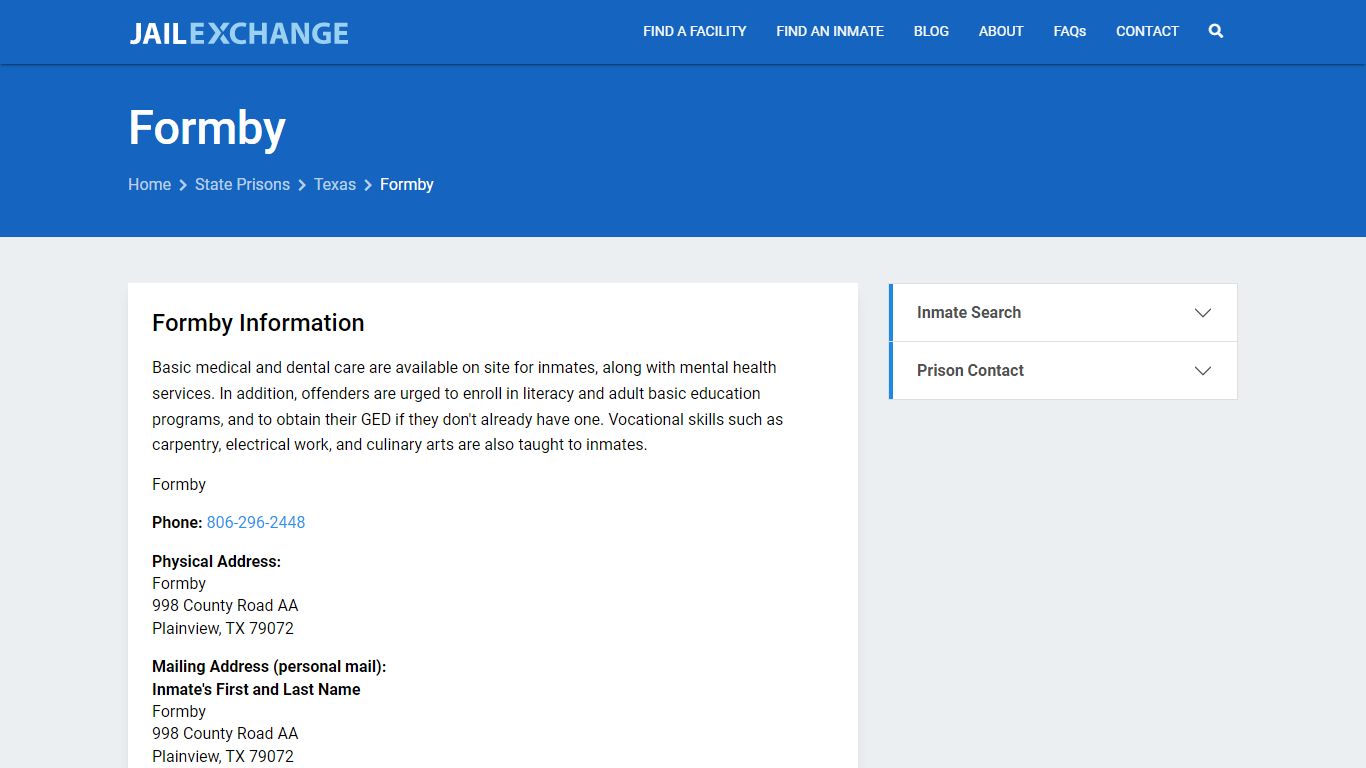The width and height of the screenshot is (1366, 768).
Task: Go to the Blog page
Action: (931, 31)
